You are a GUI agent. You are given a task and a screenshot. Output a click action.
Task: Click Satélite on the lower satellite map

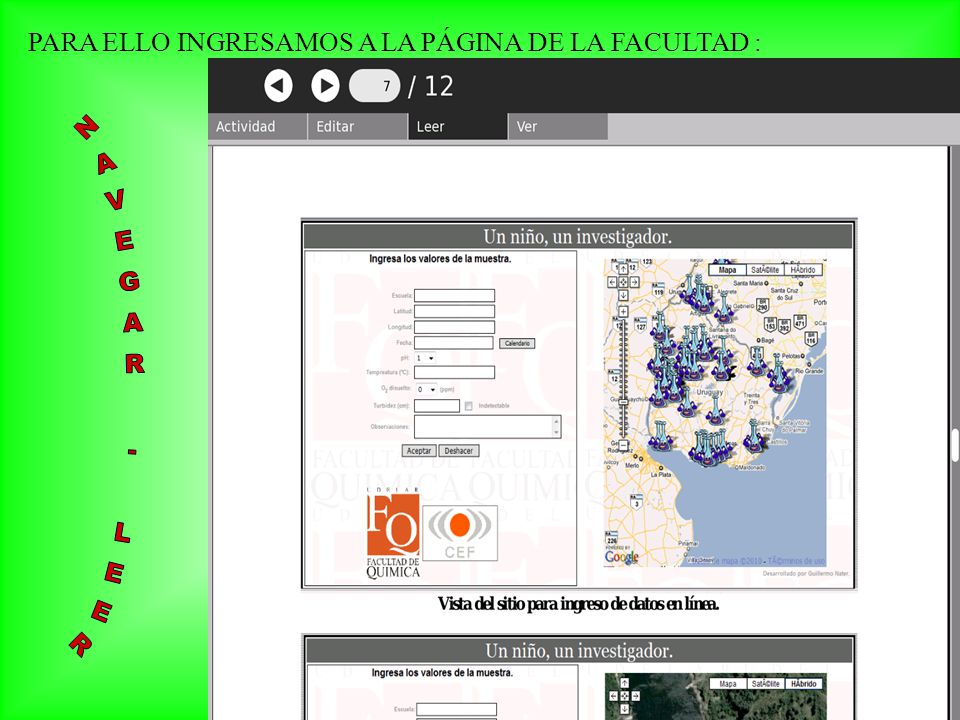[x=765, y=684]
